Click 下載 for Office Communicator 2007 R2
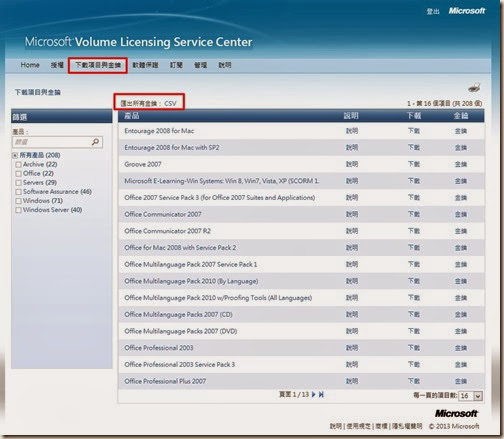Image resolution: width=504 pixels, height=439 pixels. tap(414, 231)
